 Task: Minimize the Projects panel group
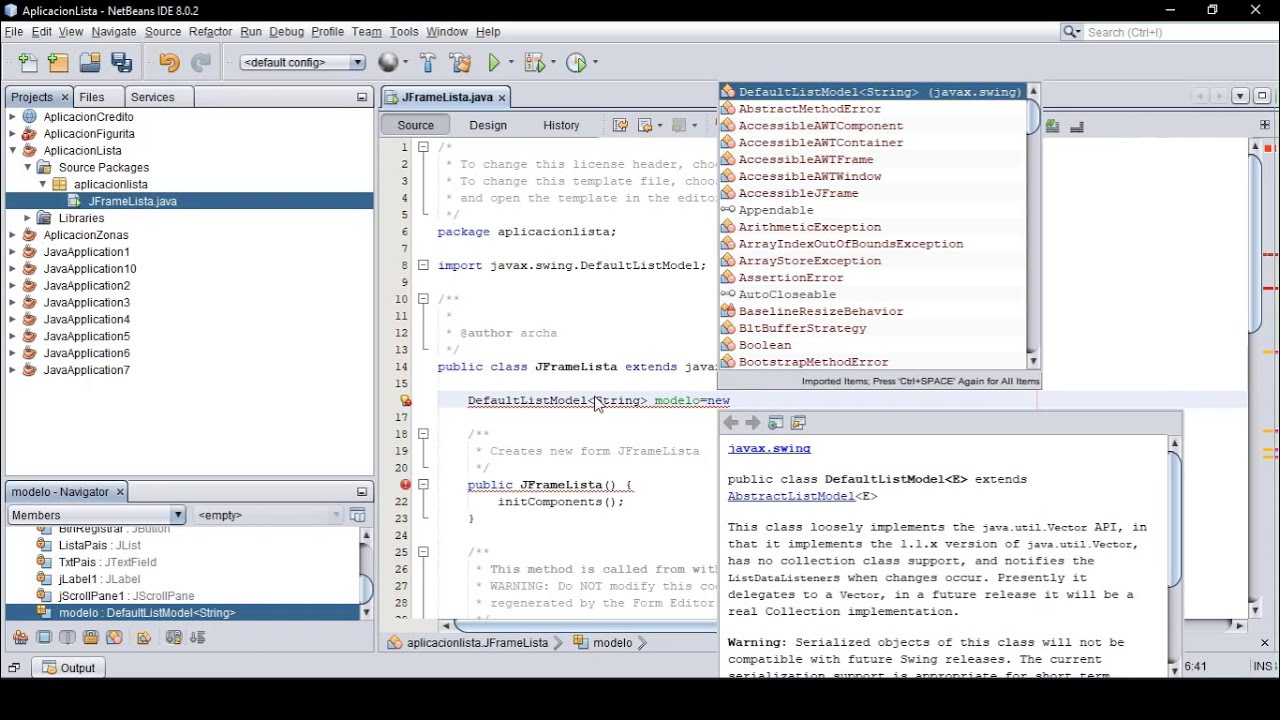(x=362, y=97)
